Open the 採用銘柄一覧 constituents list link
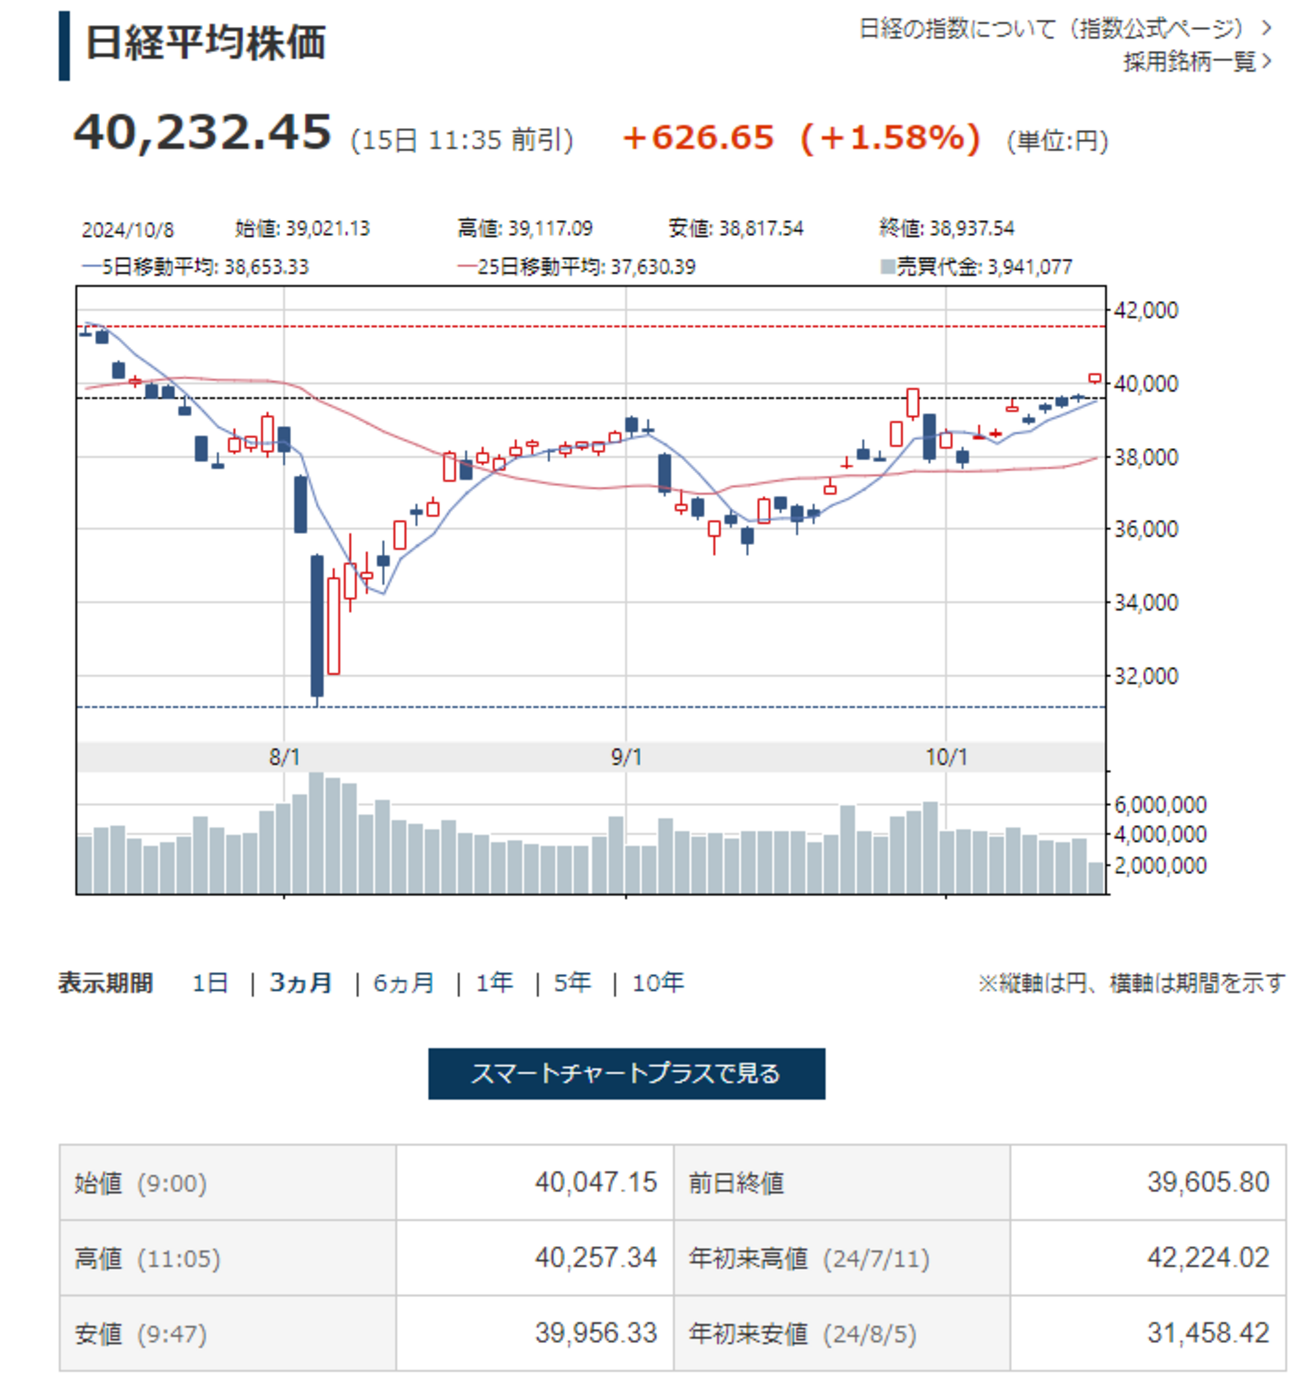 point(1188,62)
